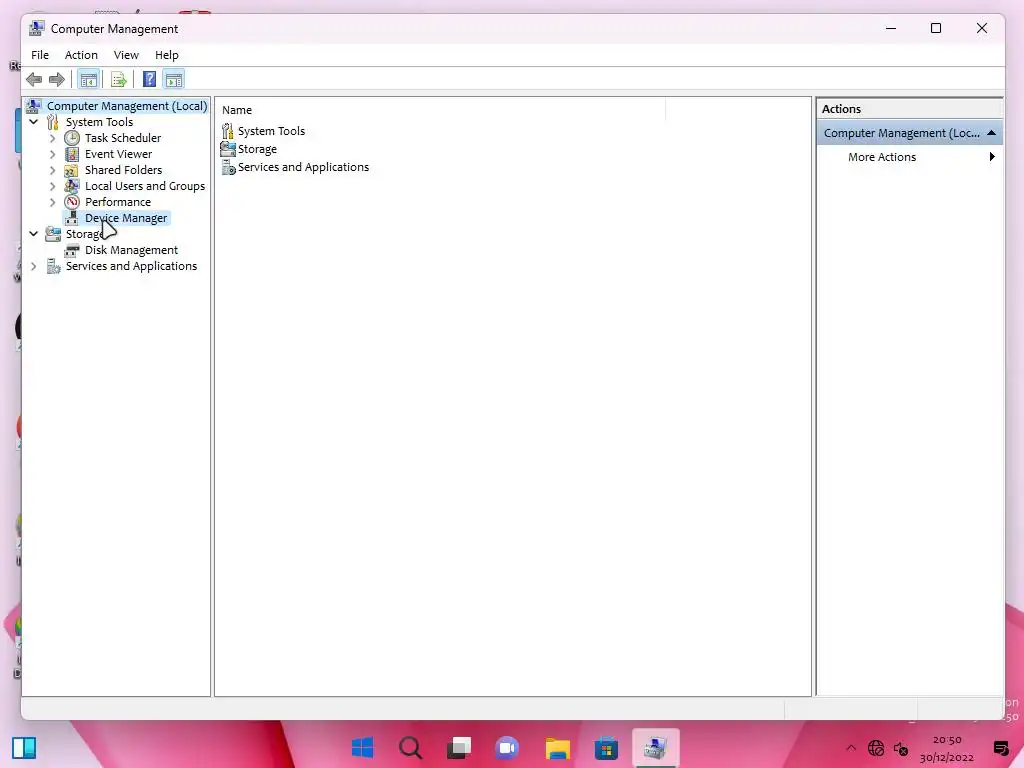Expand the Services and Applications node
1024x768 pixels.
[x=34, y=266]
